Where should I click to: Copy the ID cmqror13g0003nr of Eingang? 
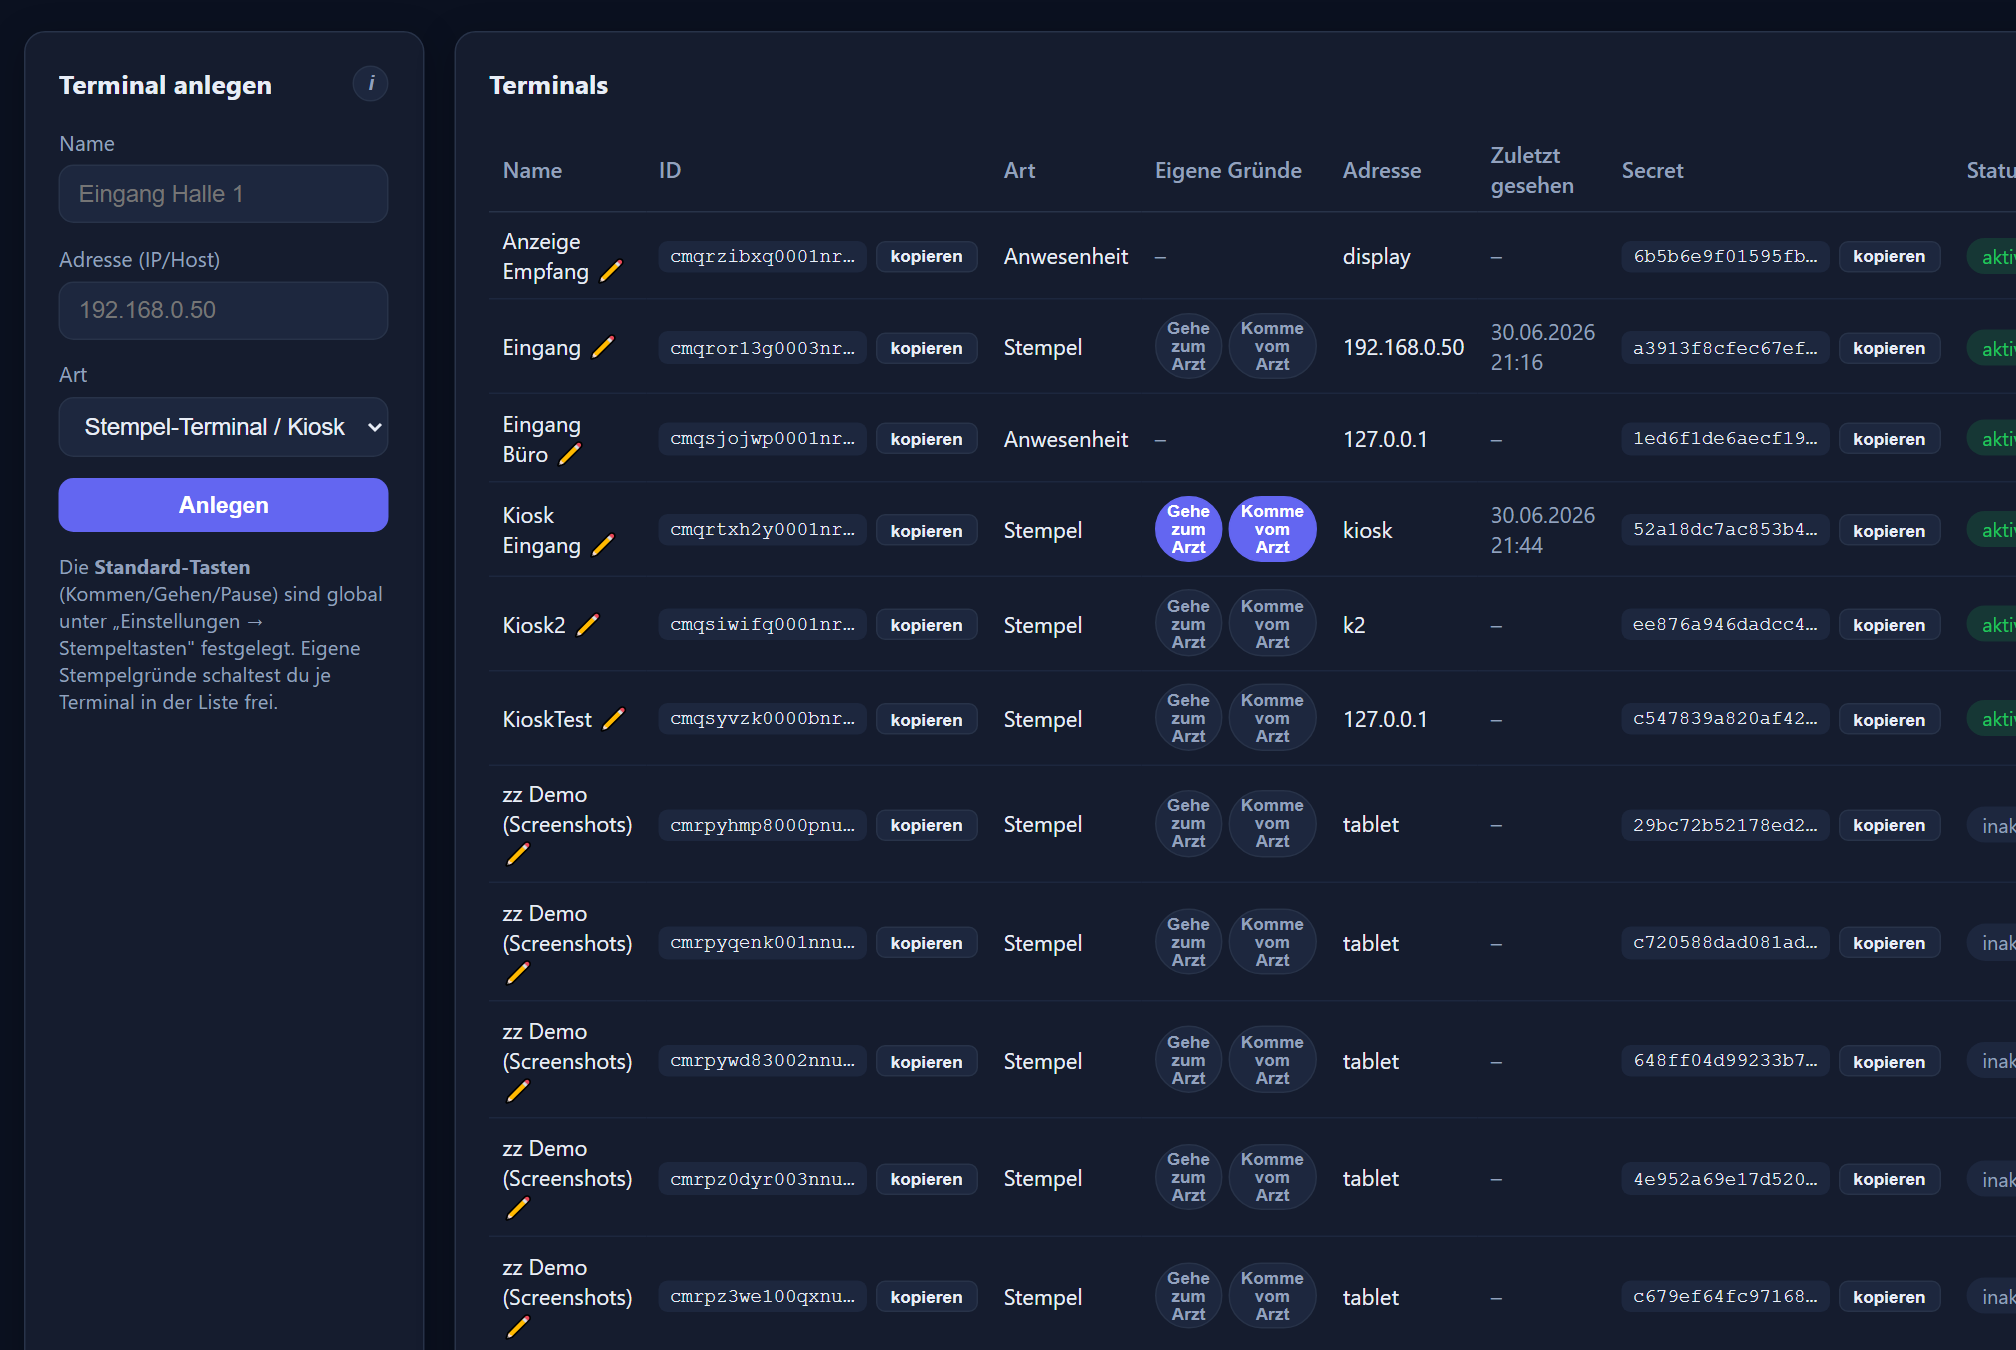pyautogui.click(x=926, y=348)
